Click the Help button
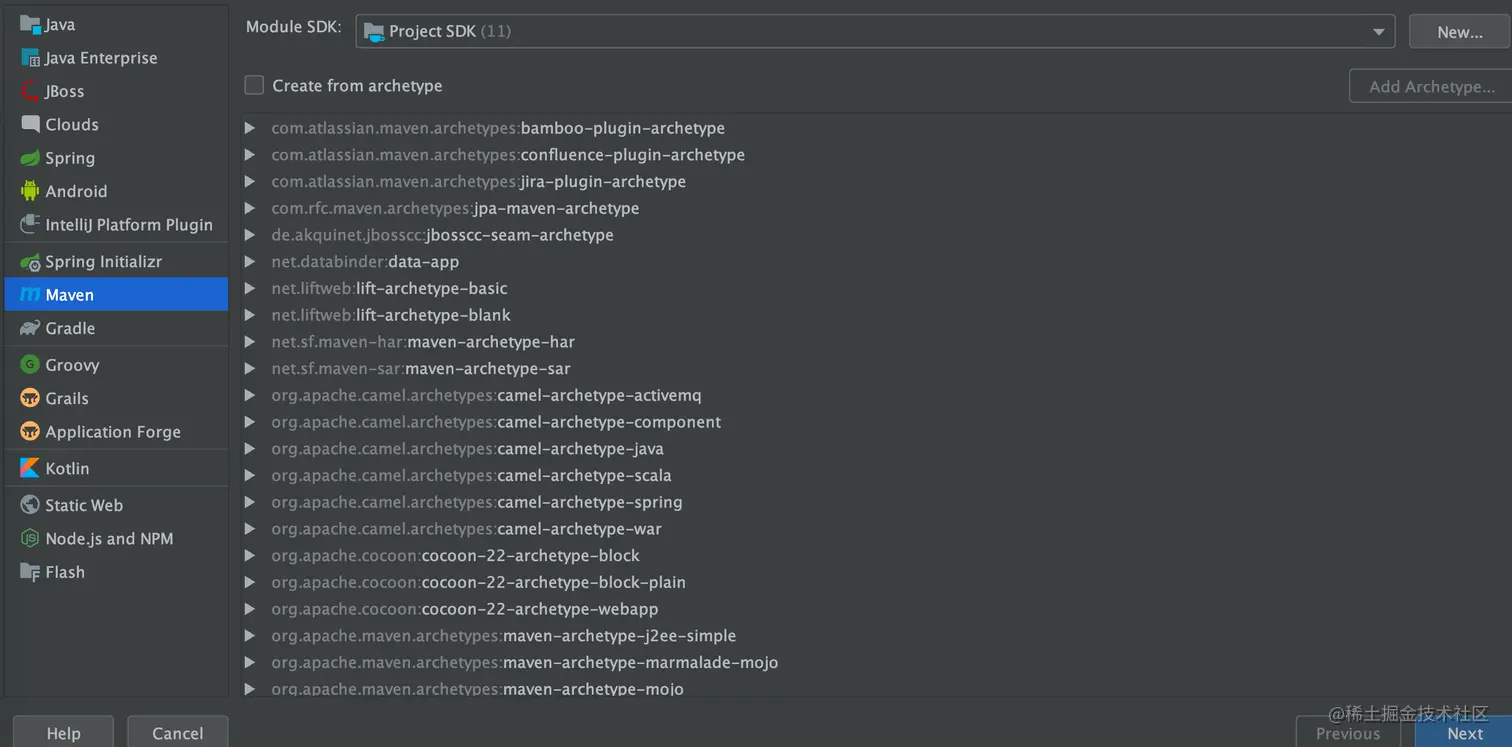Viewport: 1512px width, 747px height. click(x=63, y=733)
